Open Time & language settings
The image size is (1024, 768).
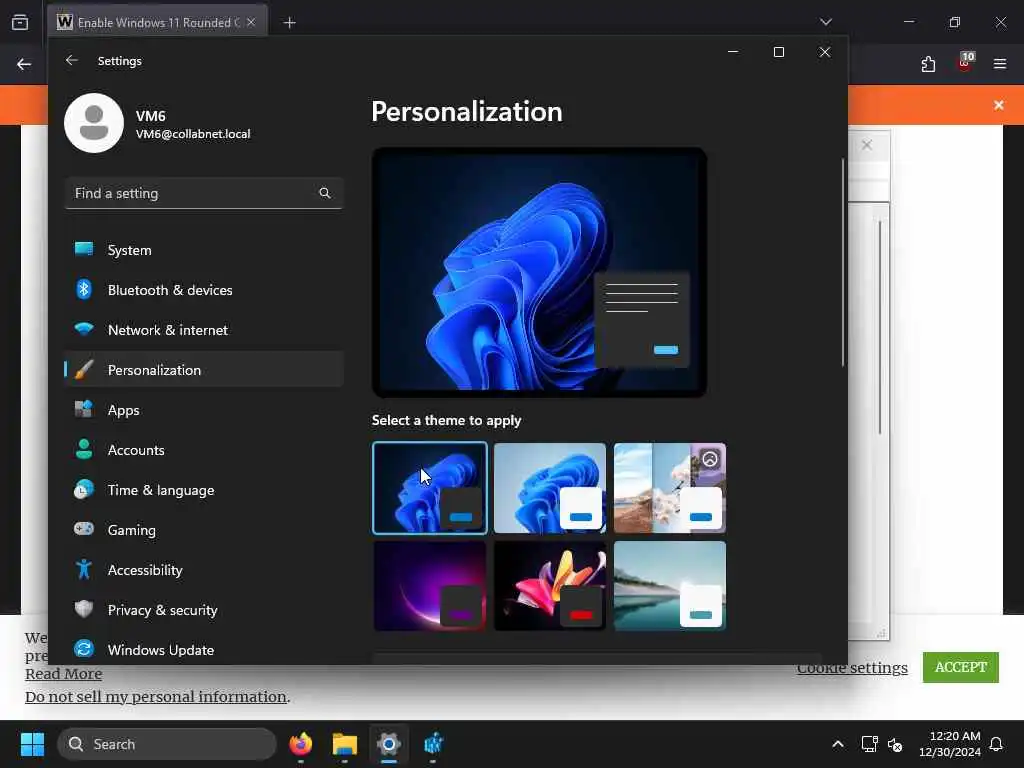pyautogui.click(x=204, y=490)
